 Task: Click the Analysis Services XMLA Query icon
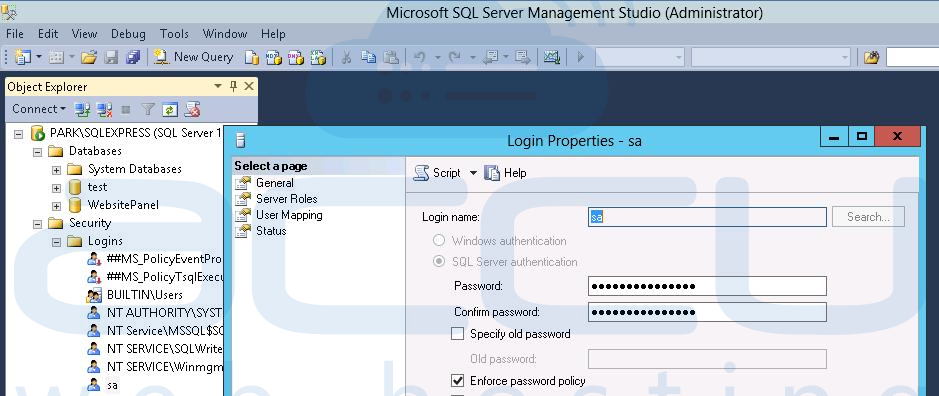pyautogui.click(x=318, y=58)
